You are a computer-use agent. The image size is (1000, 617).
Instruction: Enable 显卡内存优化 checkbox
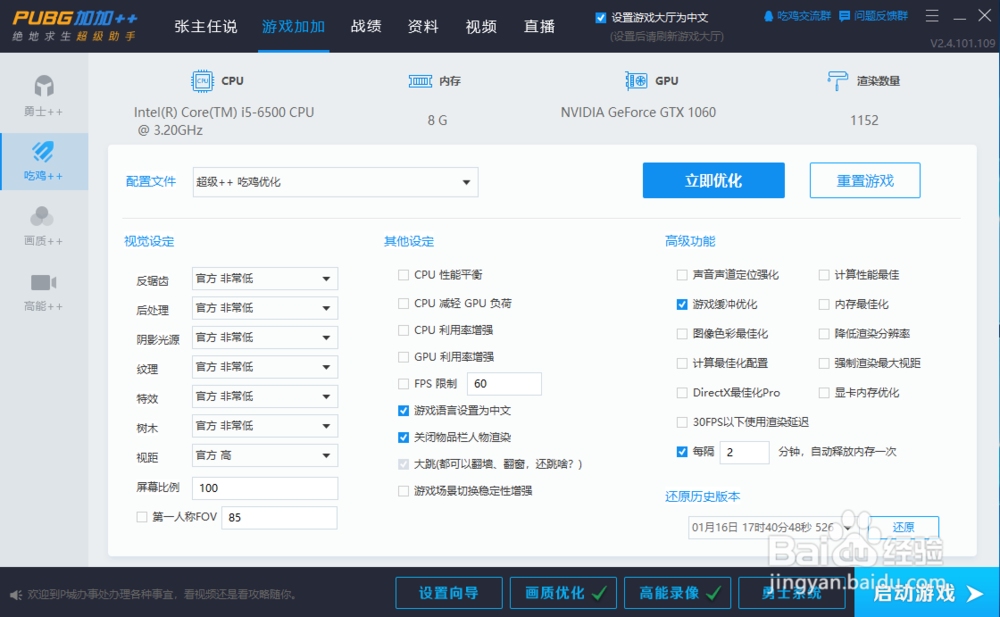pos(824,392)
